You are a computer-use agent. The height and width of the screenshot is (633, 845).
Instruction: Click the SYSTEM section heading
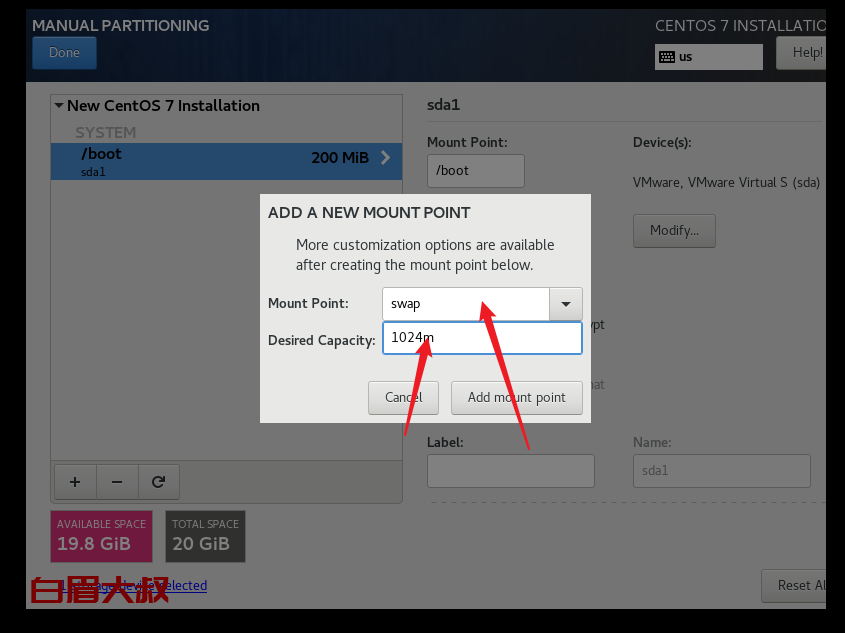point(106,133)
